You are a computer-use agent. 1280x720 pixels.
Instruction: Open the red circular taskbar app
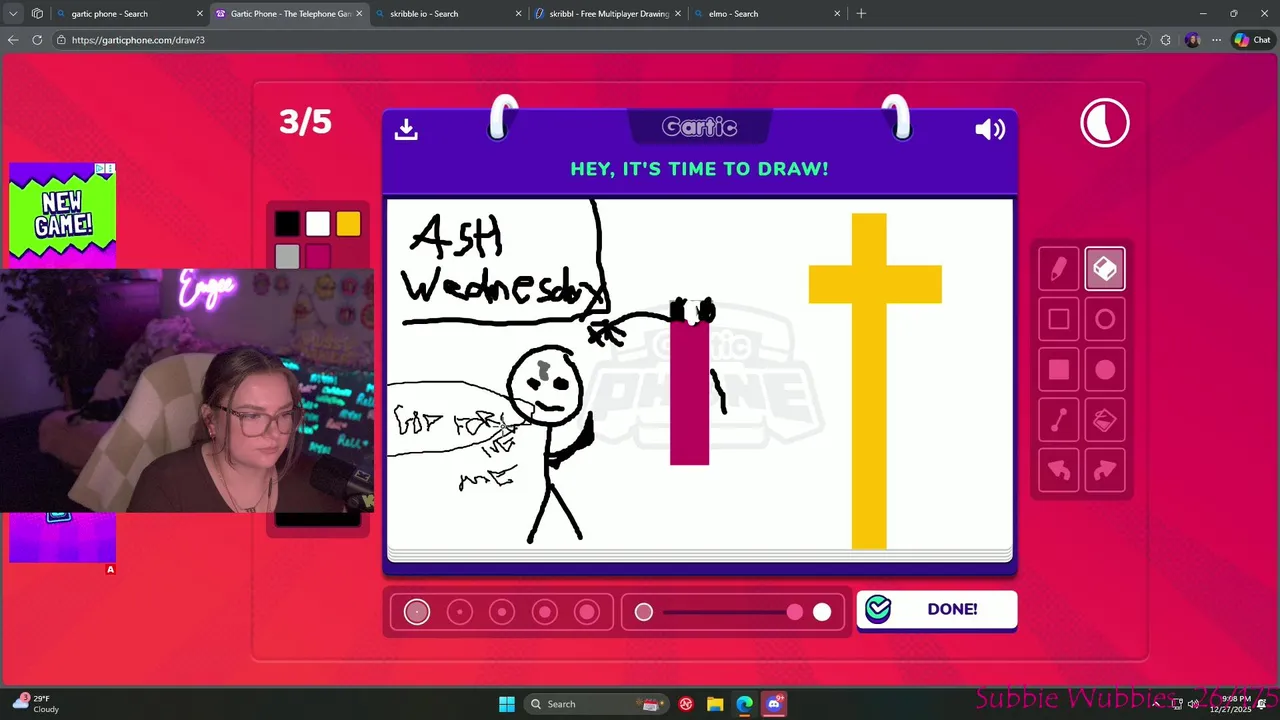tap(686, 704)
